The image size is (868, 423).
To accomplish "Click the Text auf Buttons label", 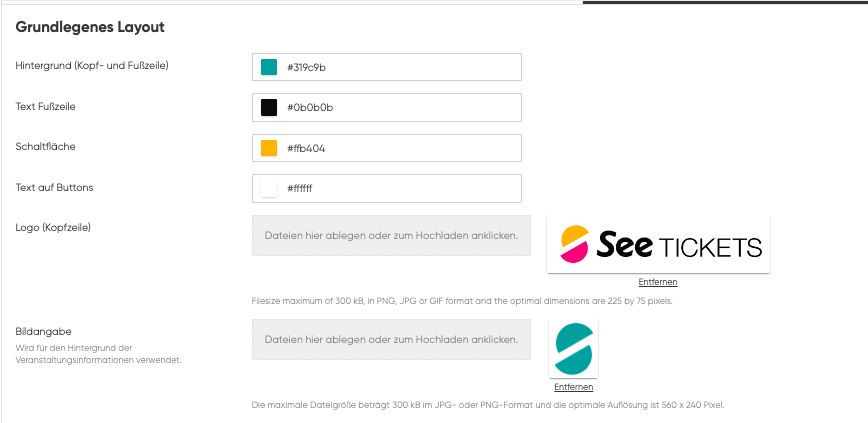I will 54,187.
